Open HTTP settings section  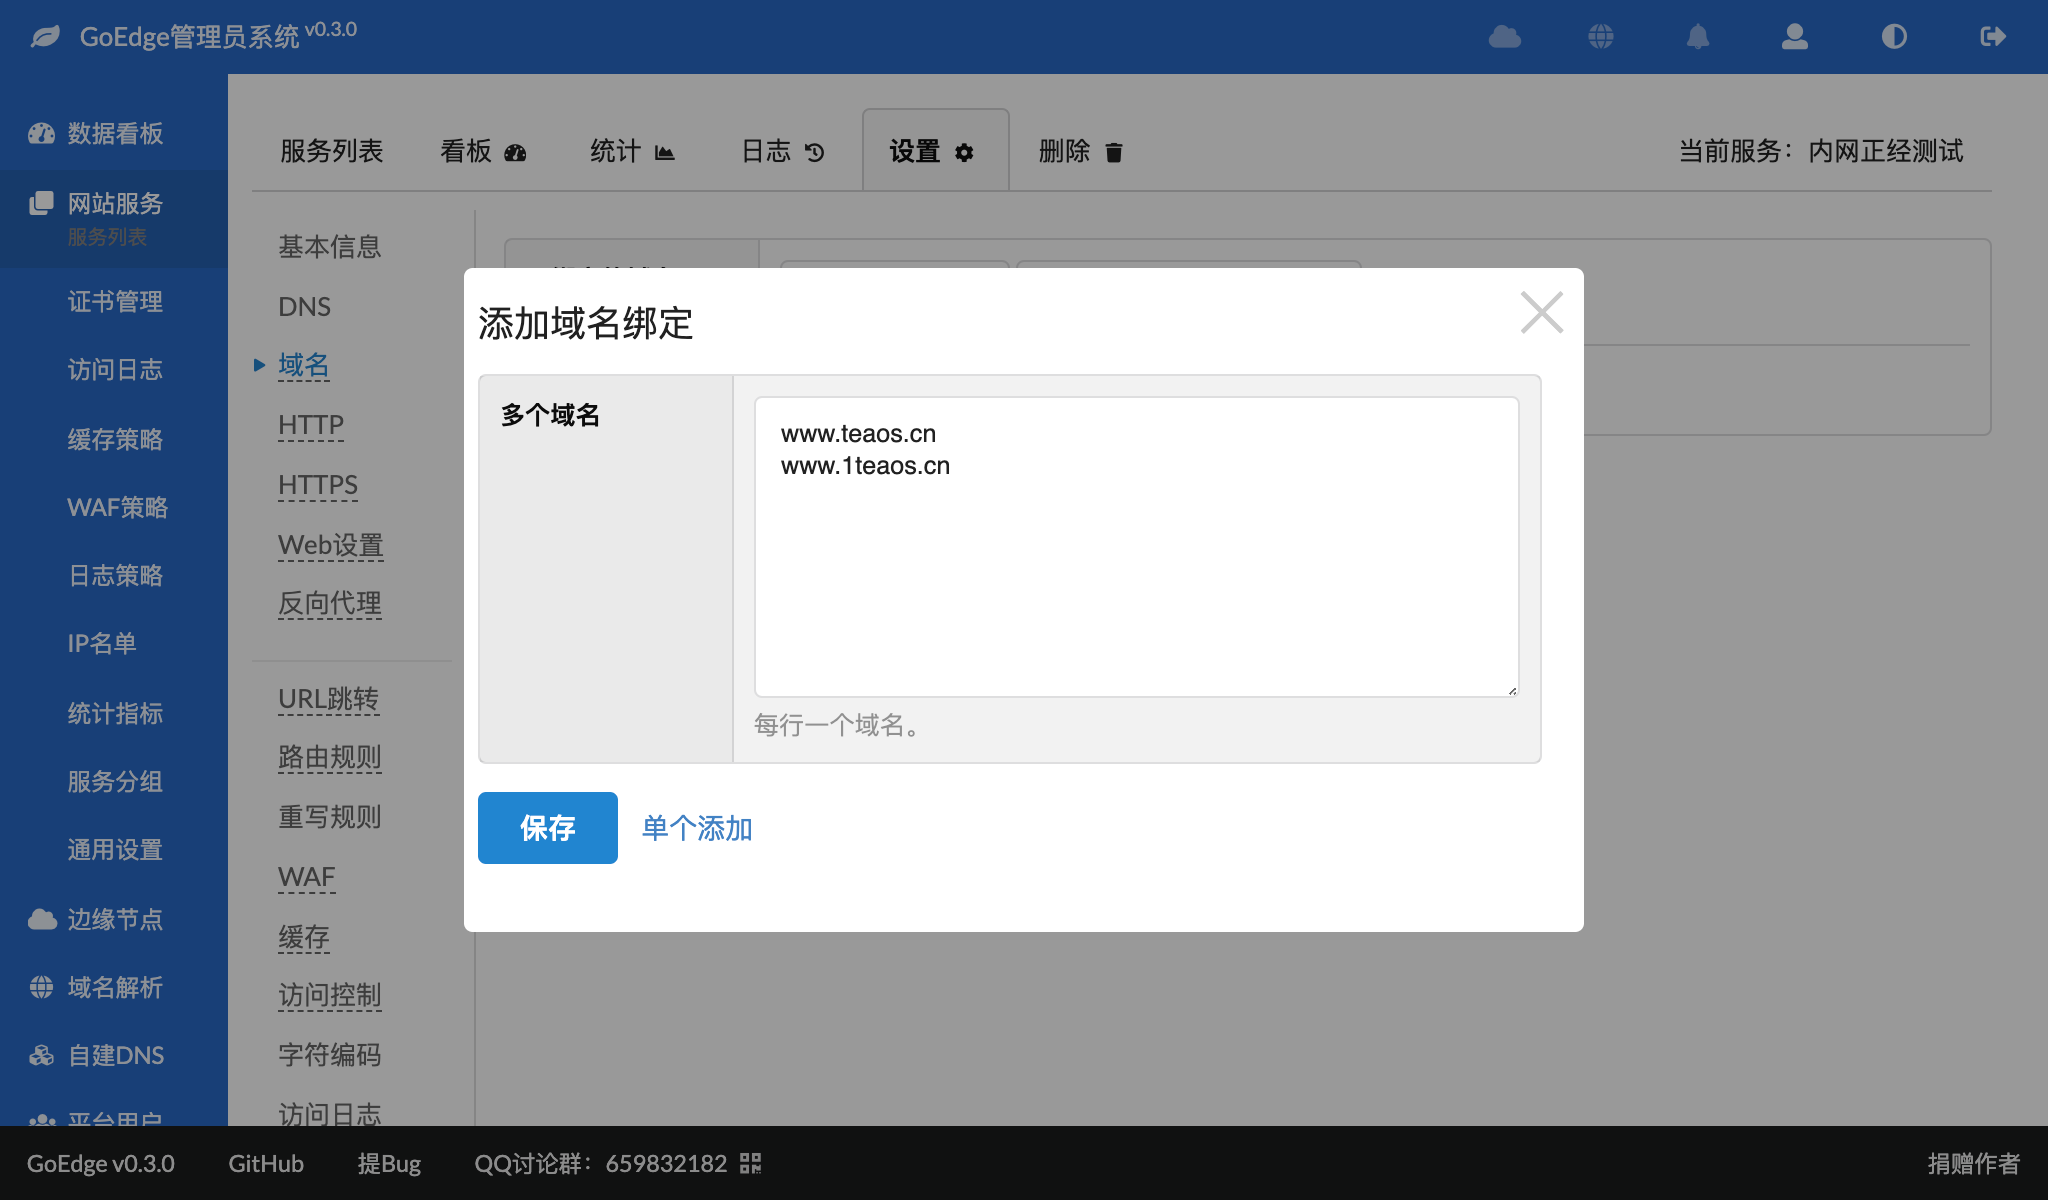pyautogui.click(x=311, y=426)
